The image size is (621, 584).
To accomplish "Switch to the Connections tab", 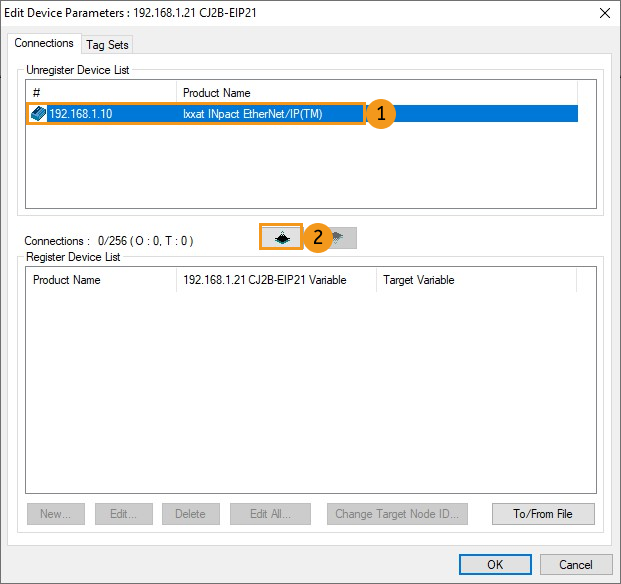I will (x=44, y=43).
